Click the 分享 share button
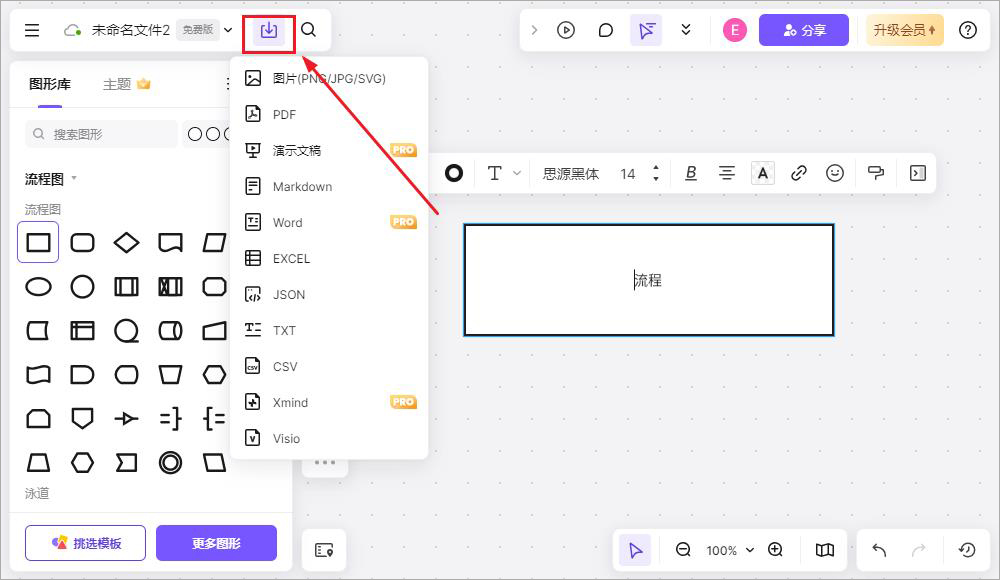Image resolution: width=1000 pixels, height=580 pixels. 803,30
